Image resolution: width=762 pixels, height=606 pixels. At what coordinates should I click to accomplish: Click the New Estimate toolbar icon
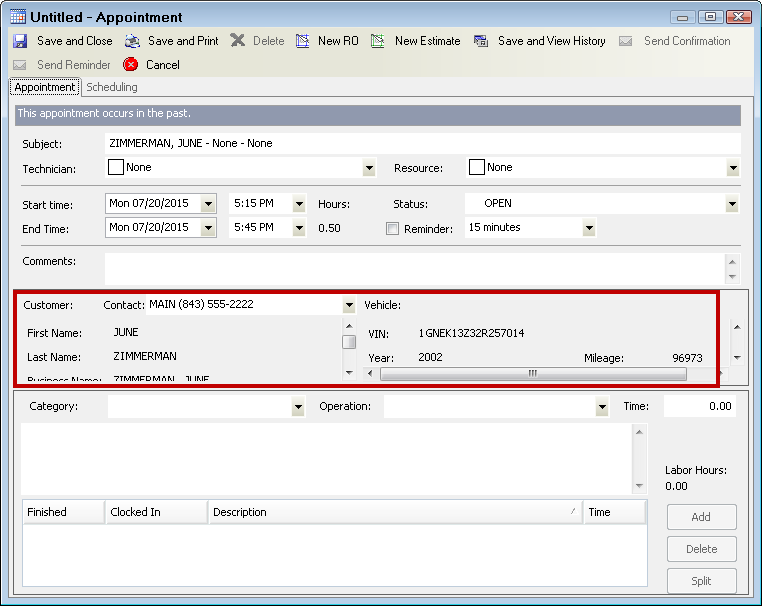(378, 41)
